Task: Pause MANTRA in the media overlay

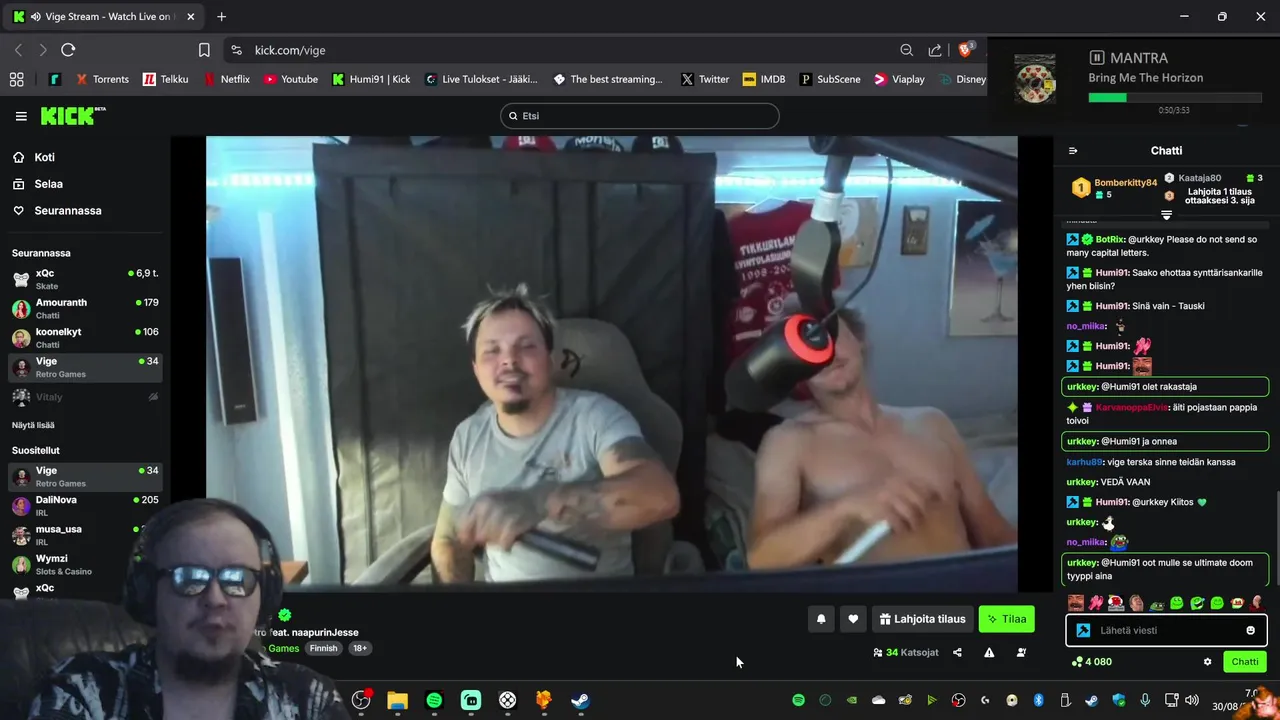Action: (1096, 58)
